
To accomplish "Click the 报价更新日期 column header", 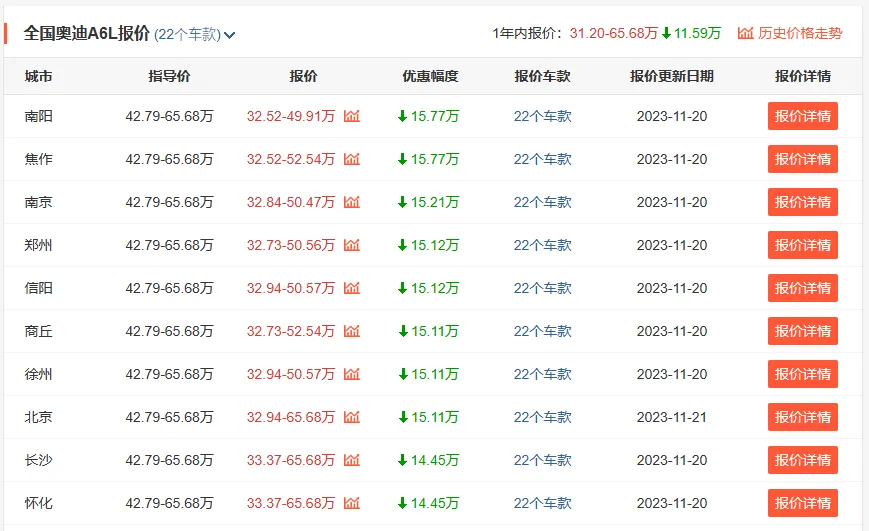I will tap(672, 76).
